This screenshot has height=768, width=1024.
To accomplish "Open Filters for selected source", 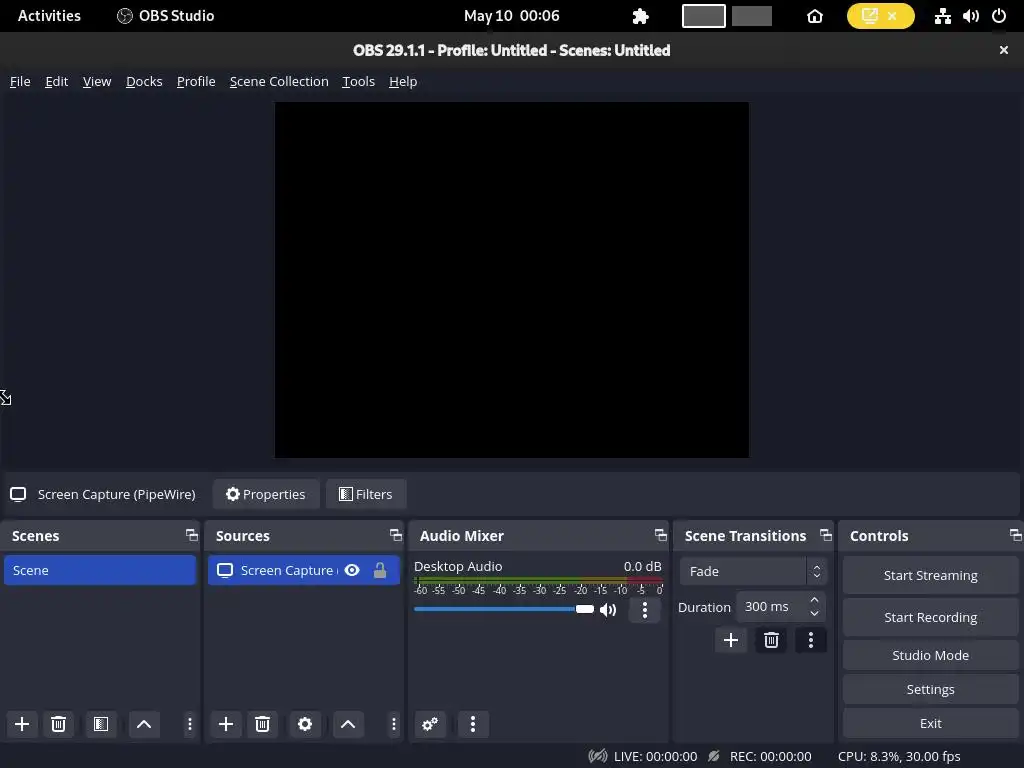I will pyautogui.click(x=366, y=494).
